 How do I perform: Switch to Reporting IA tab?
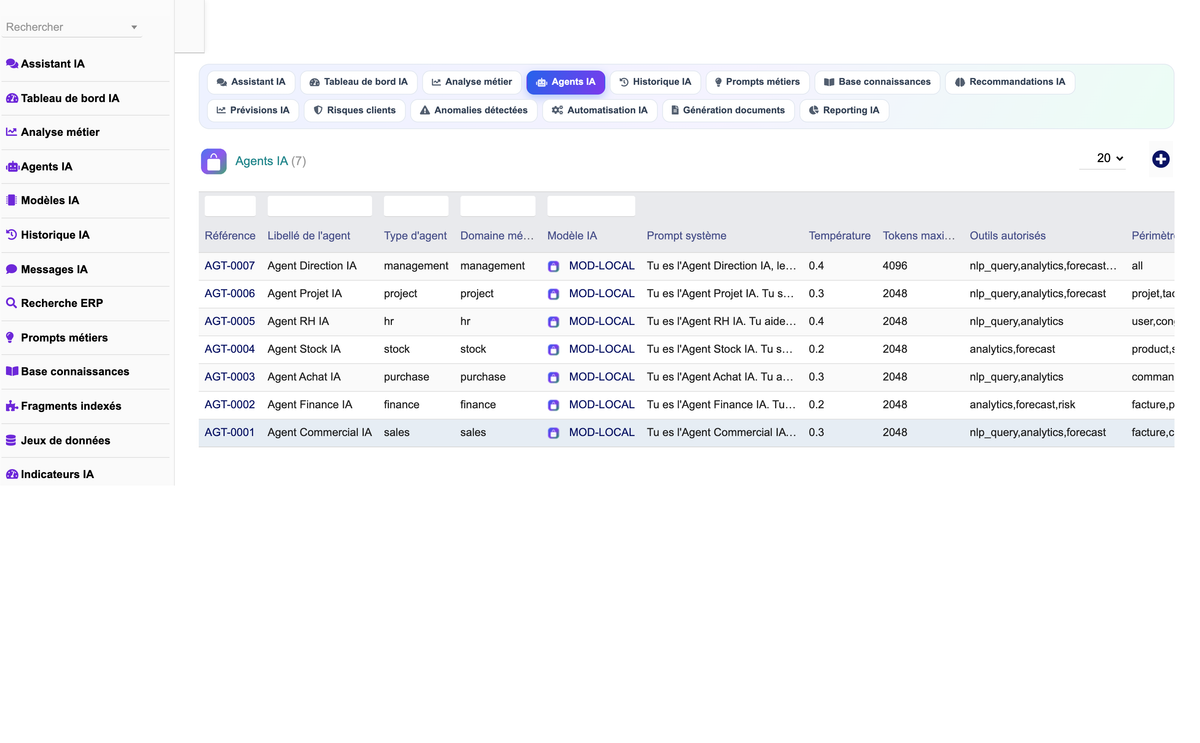tap(844, 110)
